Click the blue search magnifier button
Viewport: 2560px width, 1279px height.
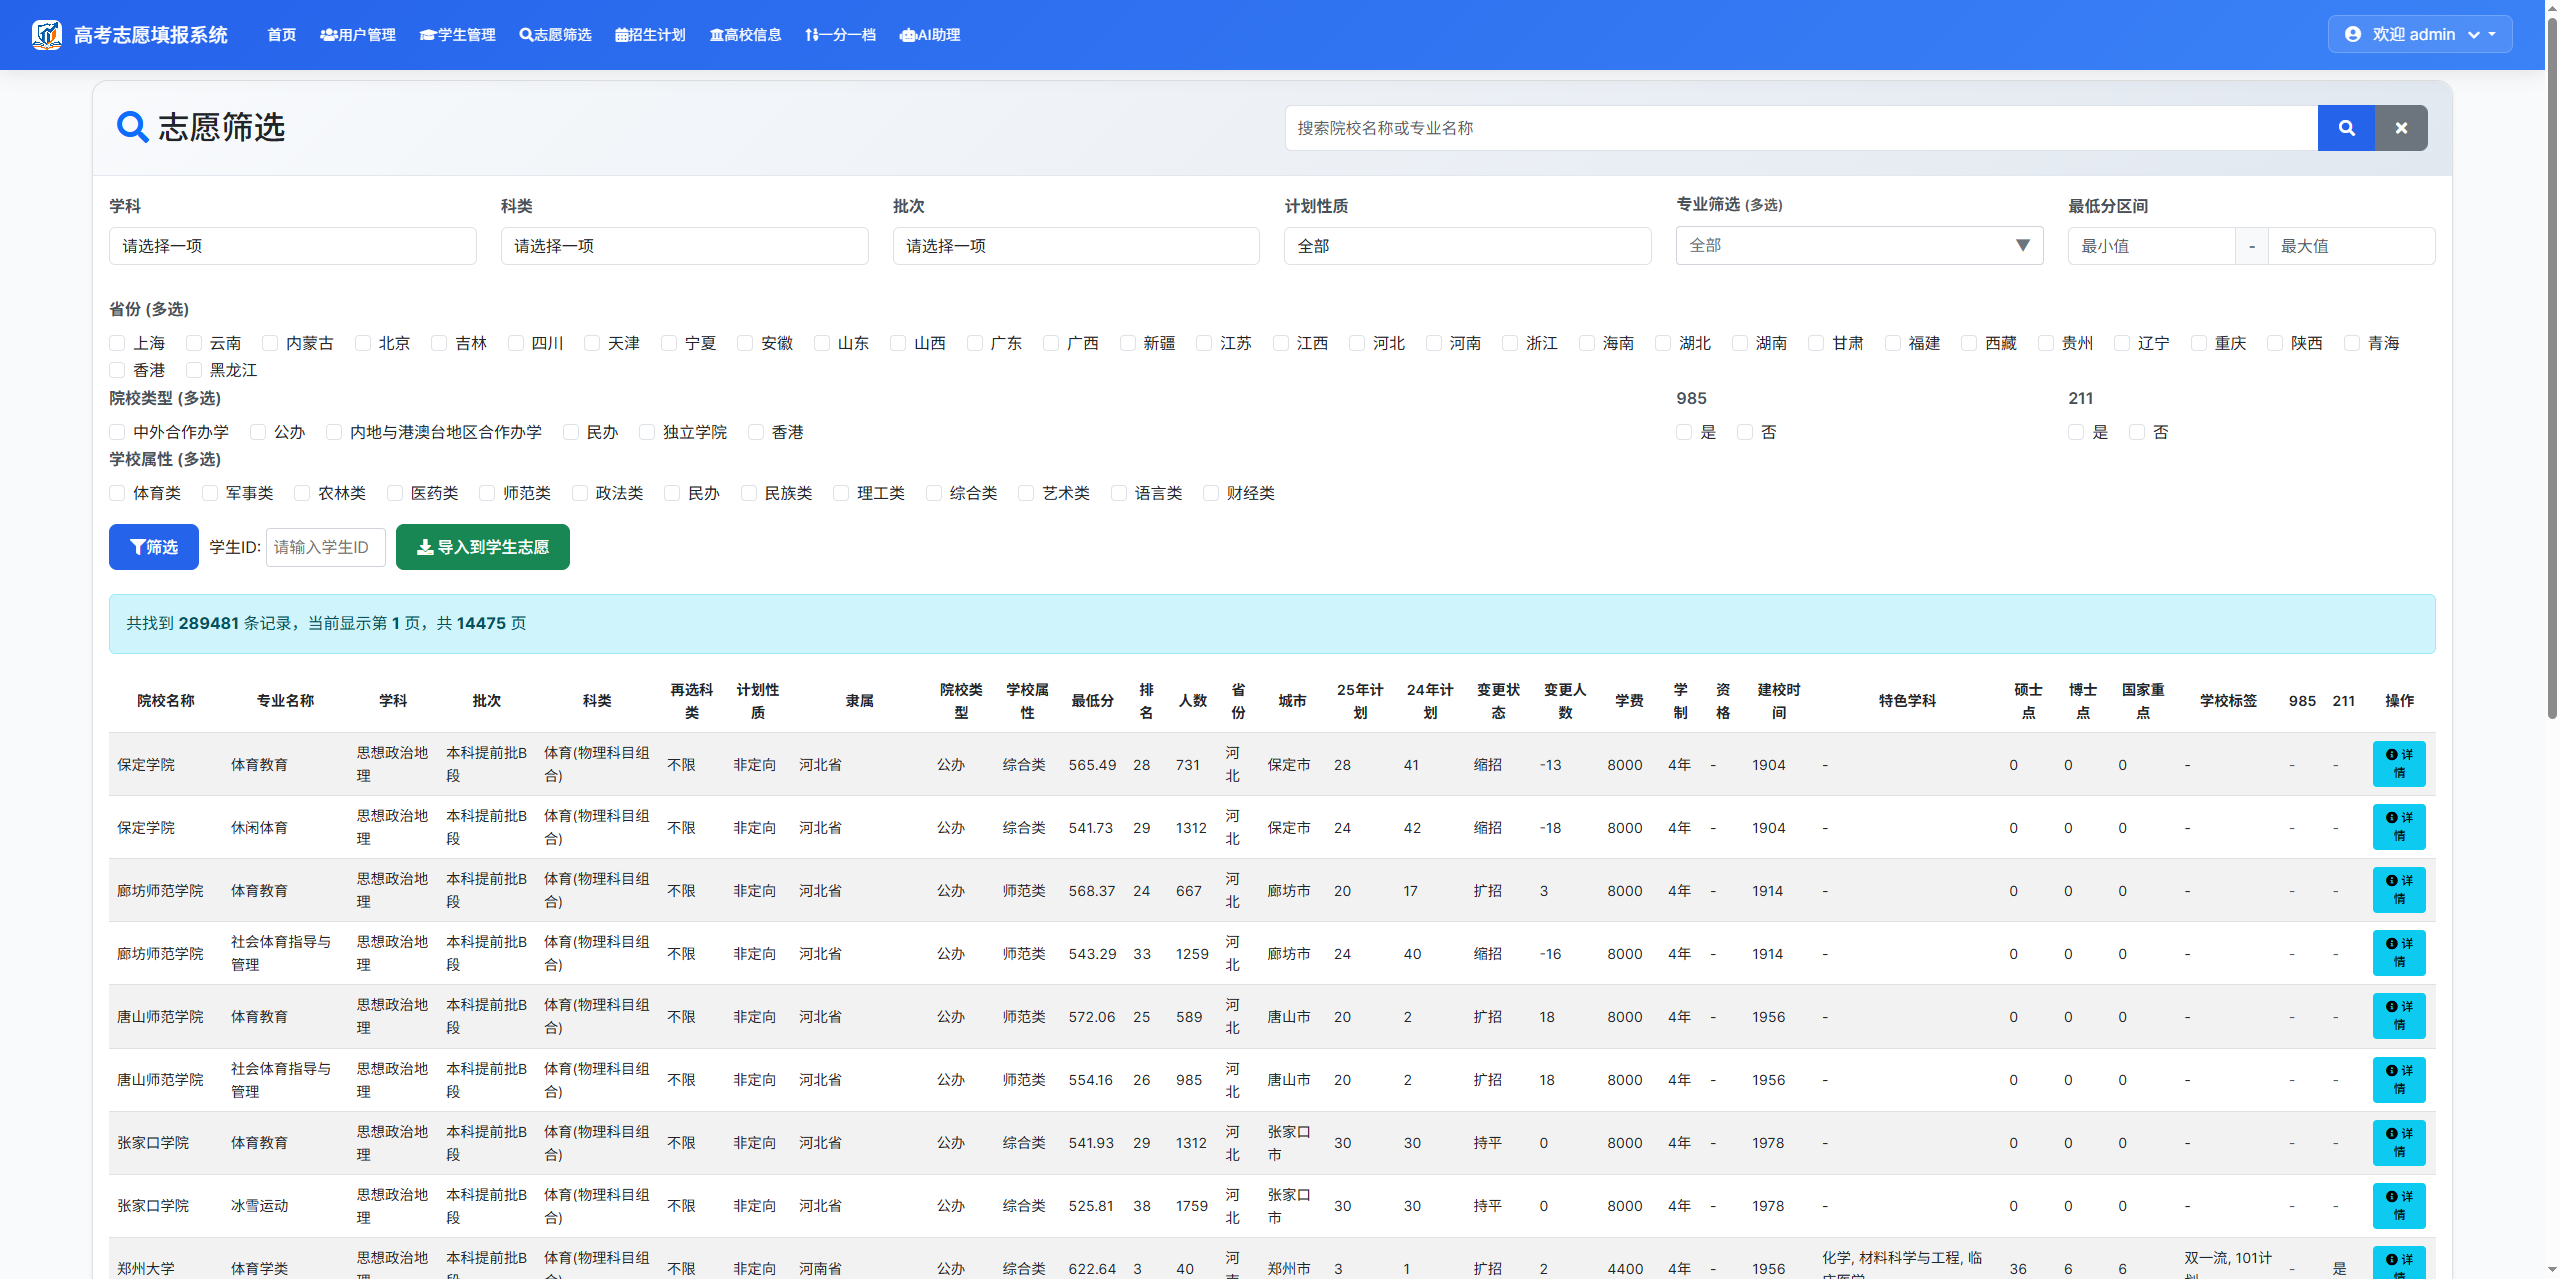coord(2345,128)
